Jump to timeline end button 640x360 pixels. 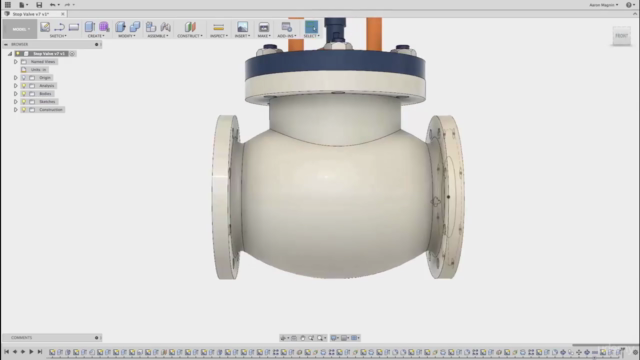coord(40,352)
